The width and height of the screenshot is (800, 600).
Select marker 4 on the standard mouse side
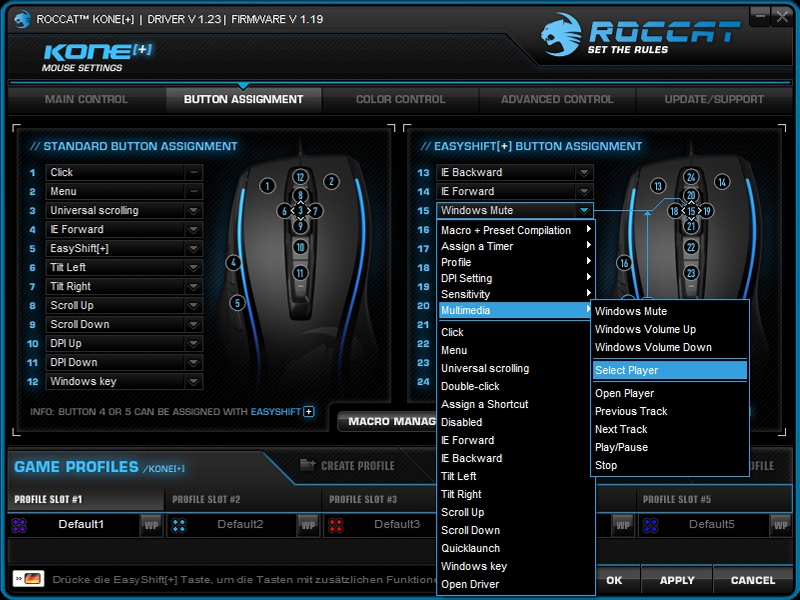(233, 263)
